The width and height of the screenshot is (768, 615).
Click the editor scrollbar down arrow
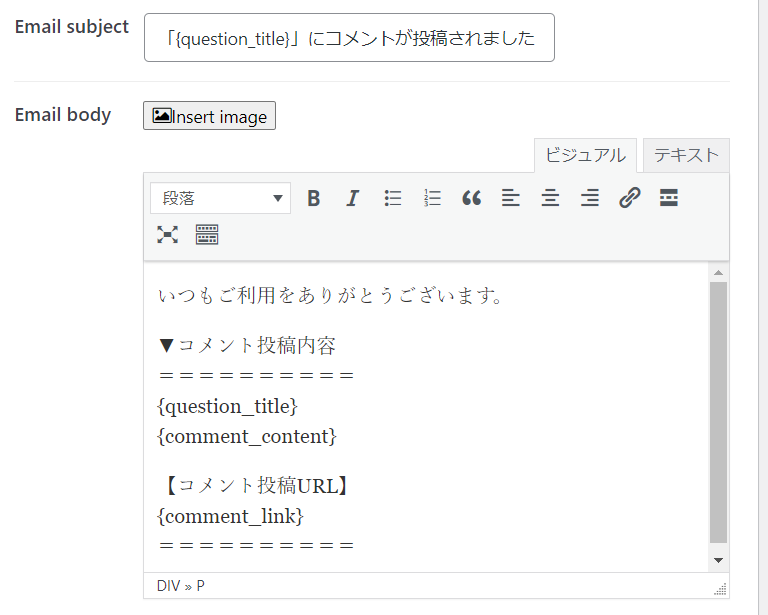[718, 559]
